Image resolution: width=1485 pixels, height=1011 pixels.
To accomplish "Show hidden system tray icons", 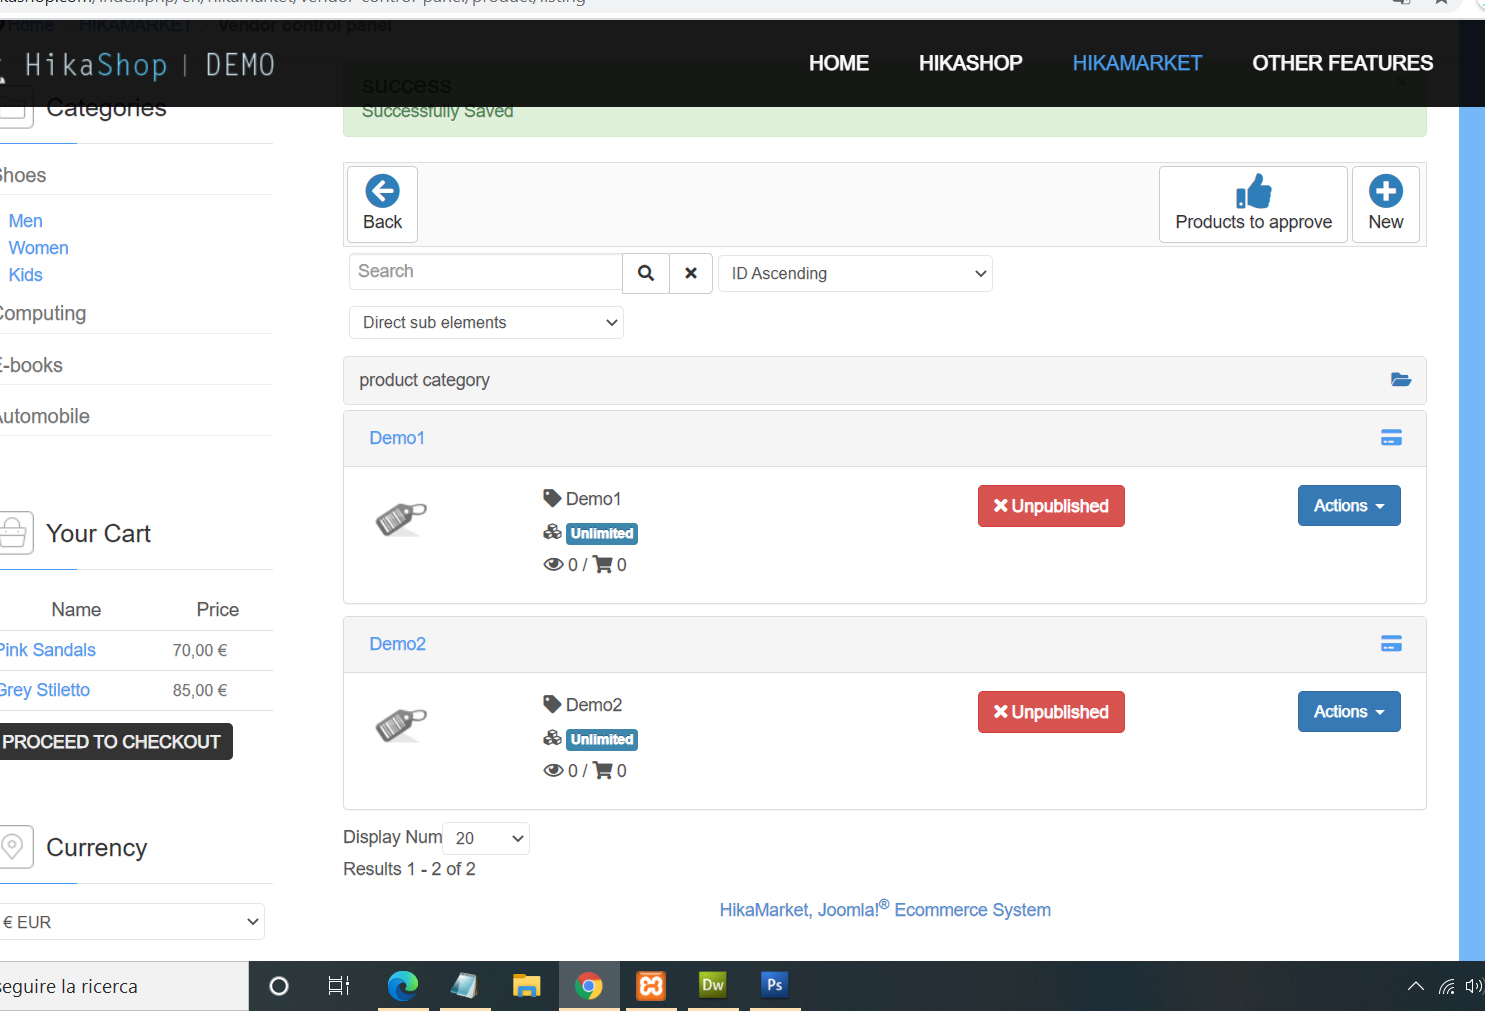I will [x=1416, y=986].
